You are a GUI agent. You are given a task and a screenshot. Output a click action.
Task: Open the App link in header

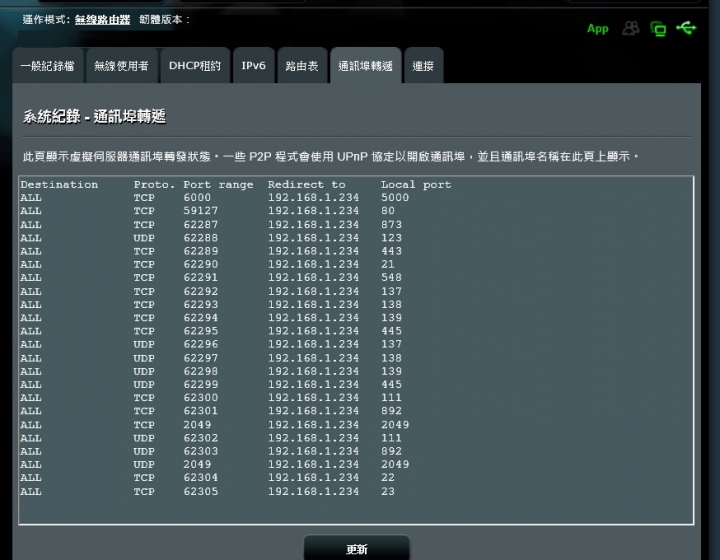coord(597,29)
